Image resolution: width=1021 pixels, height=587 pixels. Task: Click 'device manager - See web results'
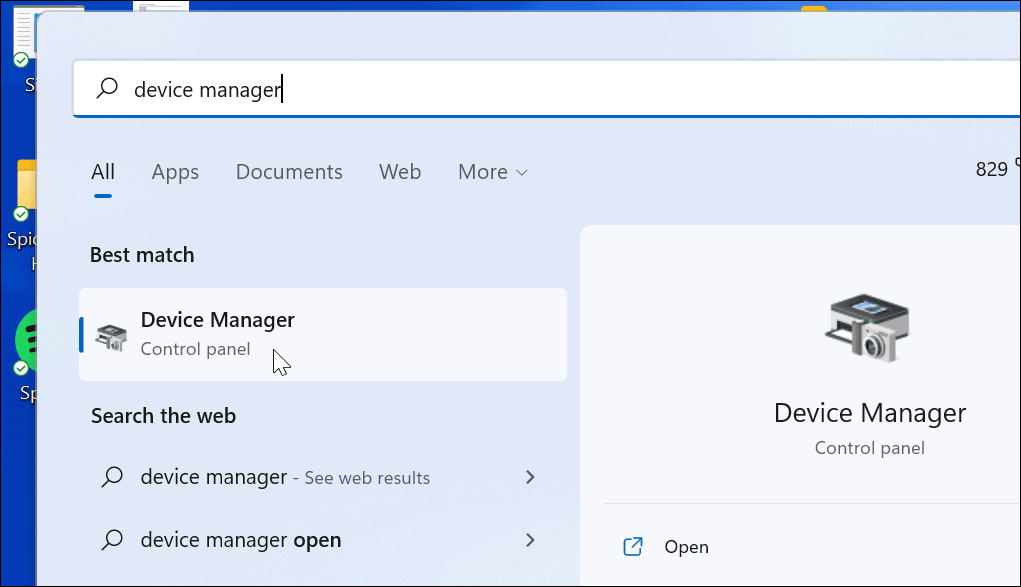270,477
